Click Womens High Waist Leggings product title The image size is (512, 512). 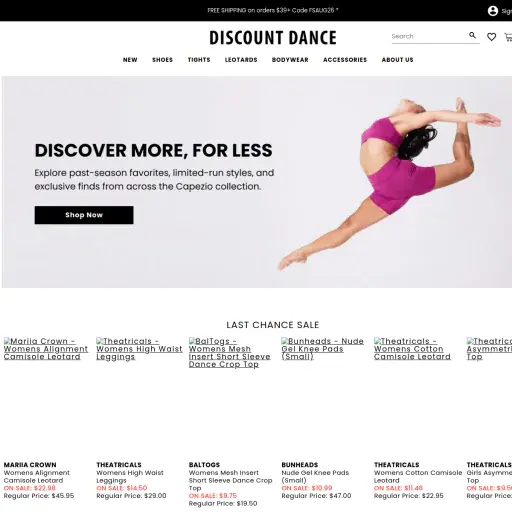(130, 477)
